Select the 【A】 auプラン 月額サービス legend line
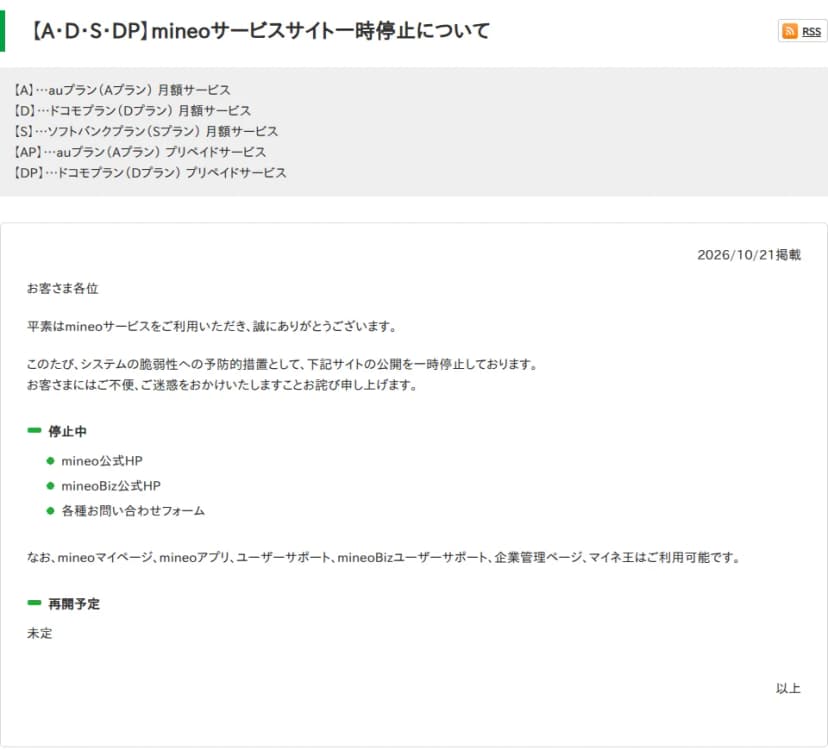 click(122, 90)
